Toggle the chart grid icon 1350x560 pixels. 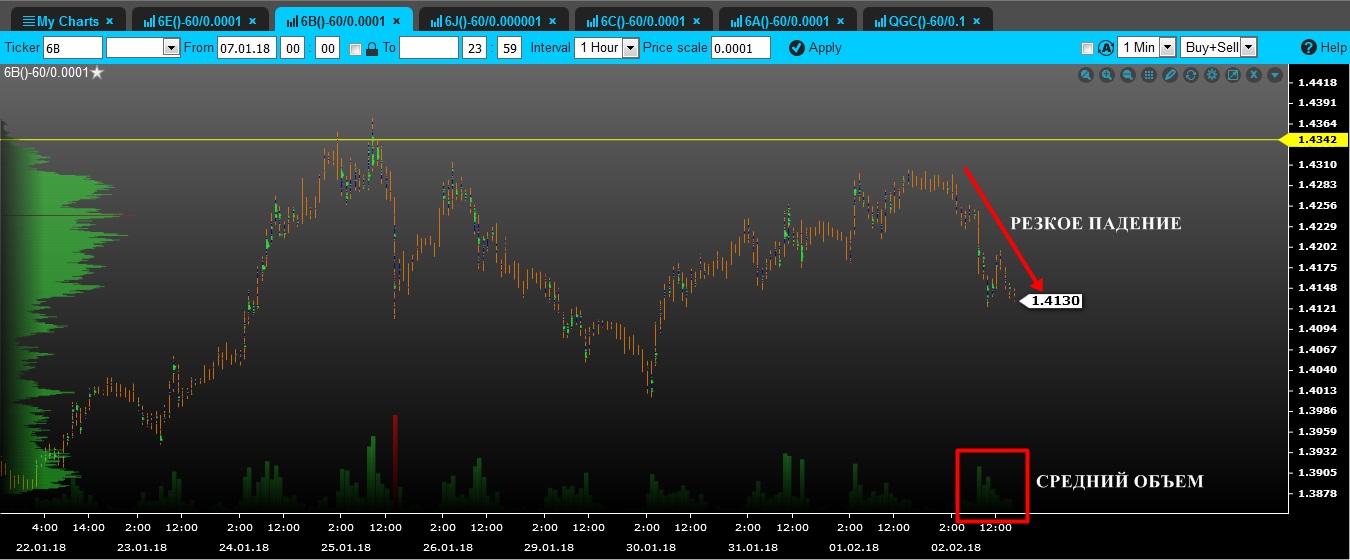1149,75
